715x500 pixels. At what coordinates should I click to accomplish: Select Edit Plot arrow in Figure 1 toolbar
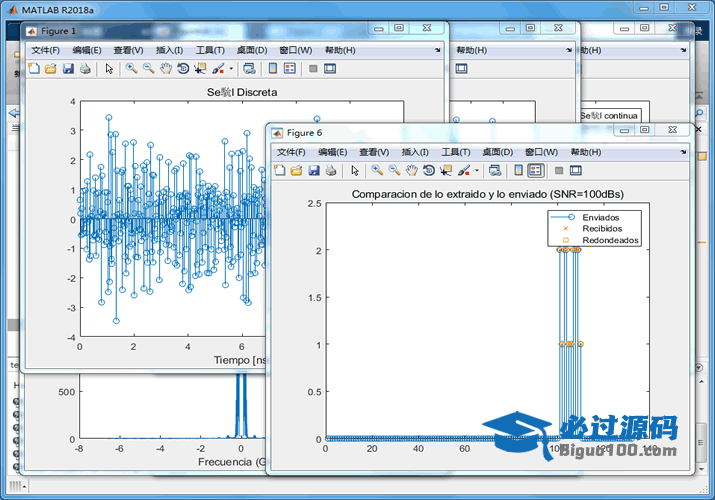click(109, 69)
